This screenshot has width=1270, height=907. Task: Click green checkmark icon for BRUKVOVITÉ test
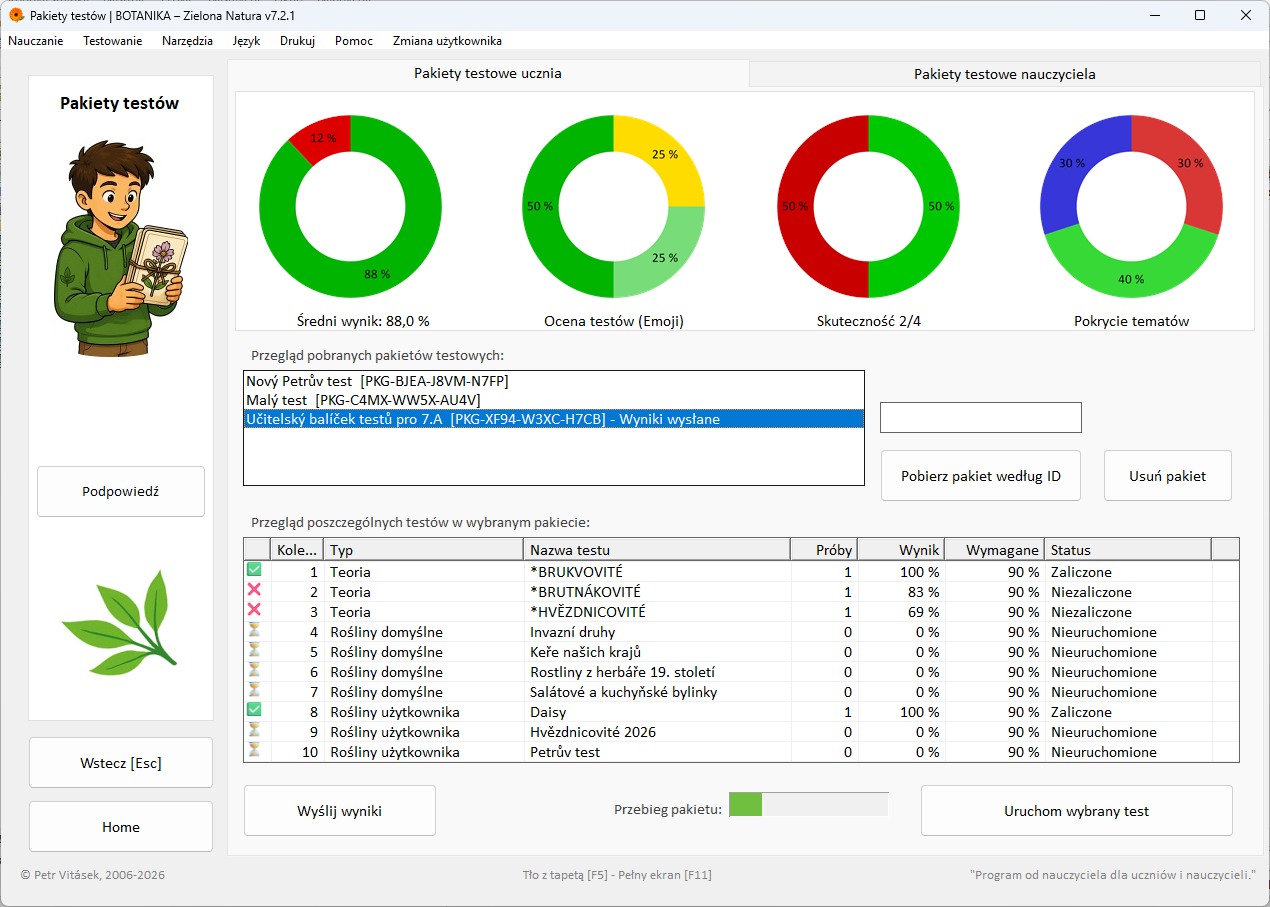[254, 570]
